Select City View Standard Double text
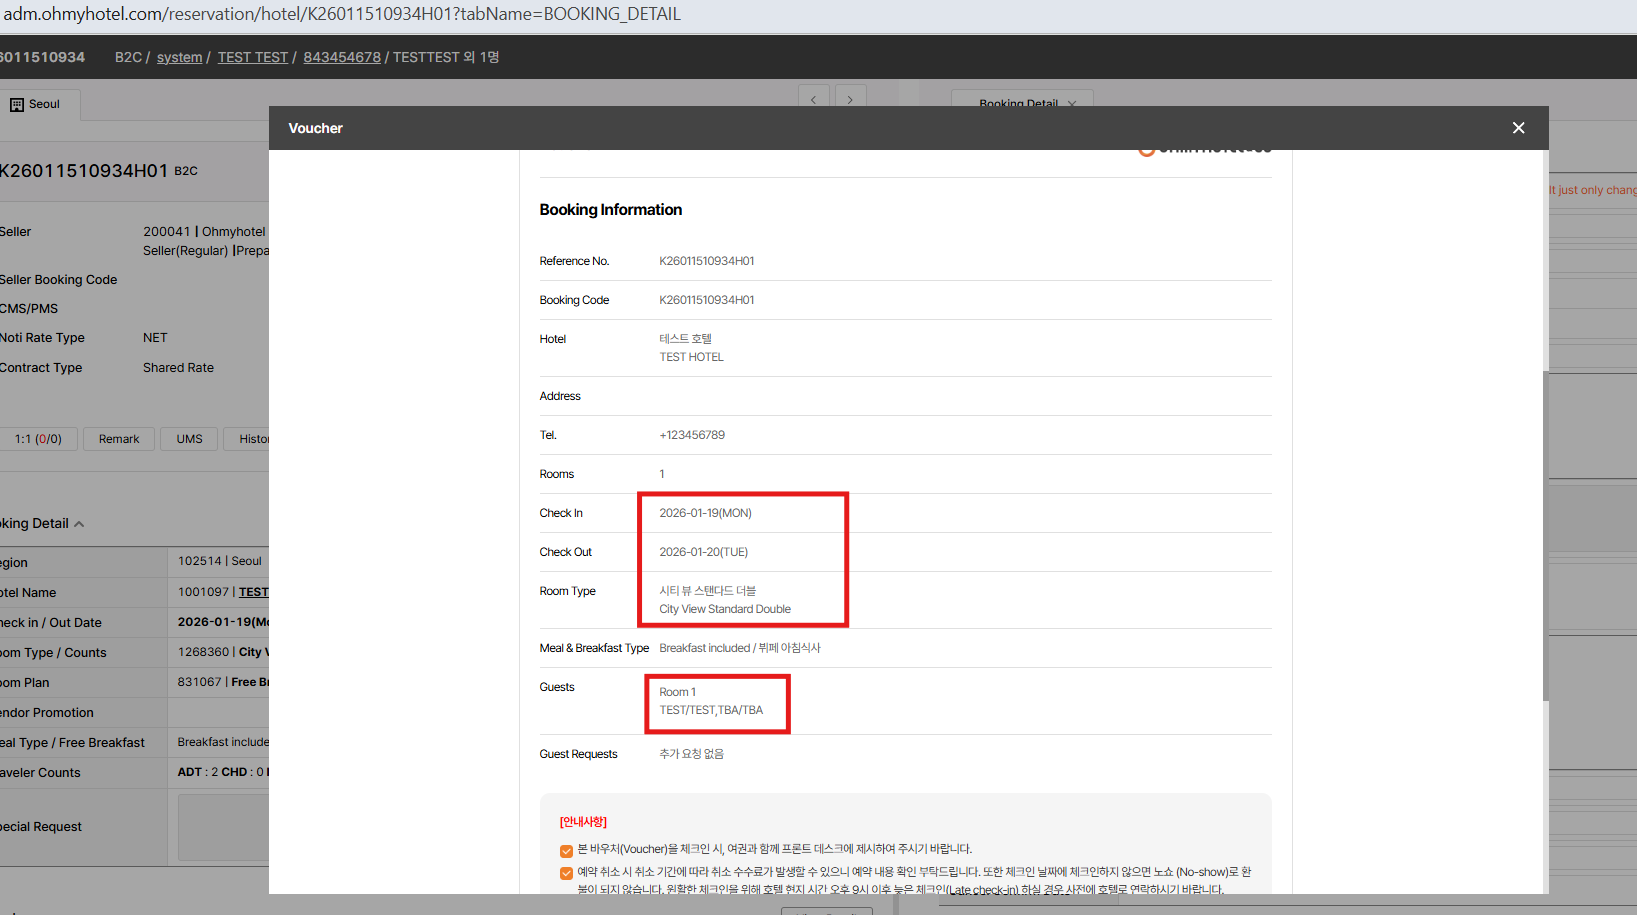The image size is (1637, 915). click(x=725, y=609)
